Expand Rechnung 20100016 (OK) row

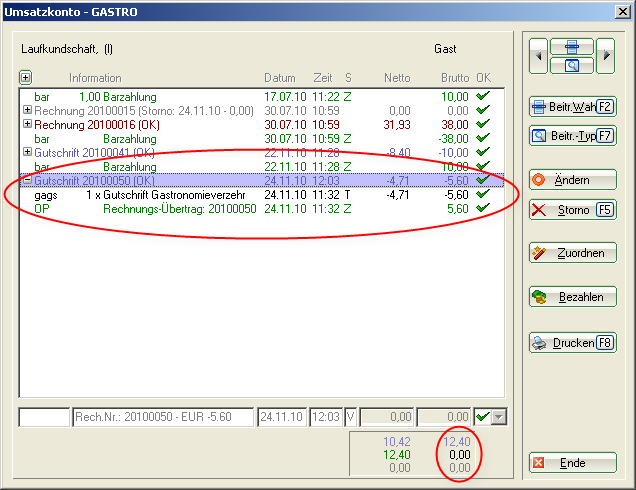(x=27, y=123)
